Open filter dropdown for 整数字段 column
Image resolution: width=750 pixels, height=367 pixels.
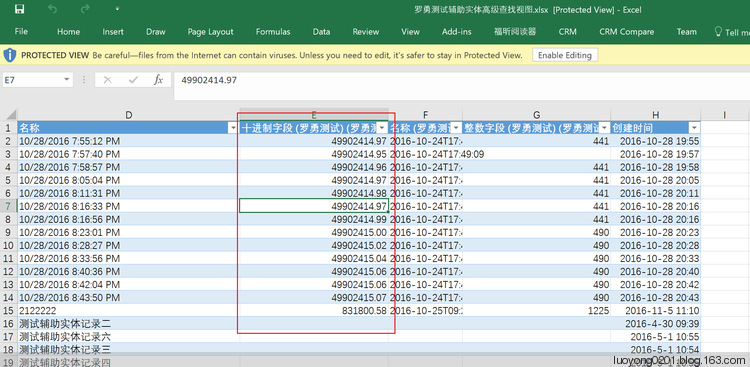coord(604,128)
